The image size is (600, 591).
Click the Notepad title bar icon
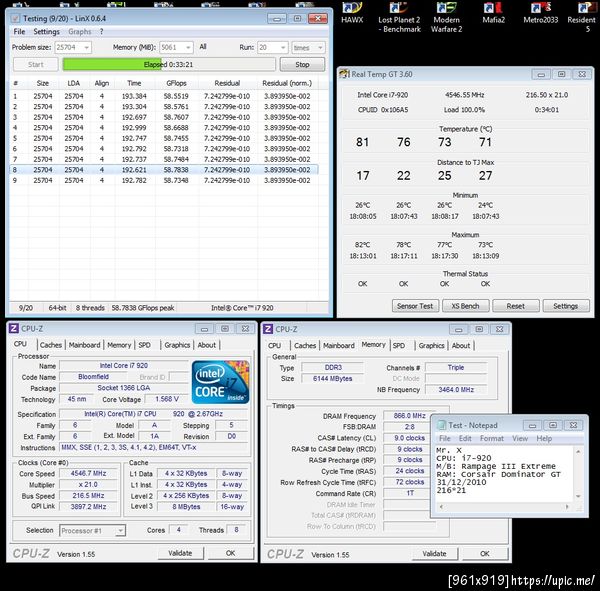[442, 425]
